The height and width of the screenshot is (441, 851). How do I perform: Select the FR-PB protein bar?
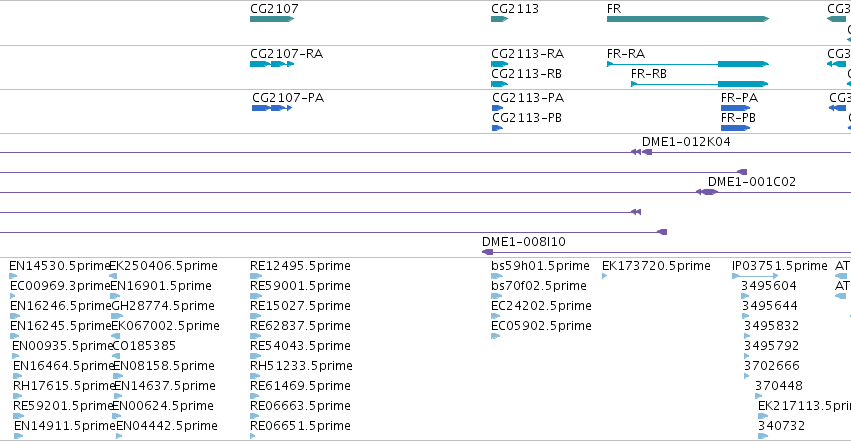pos(735,128)
